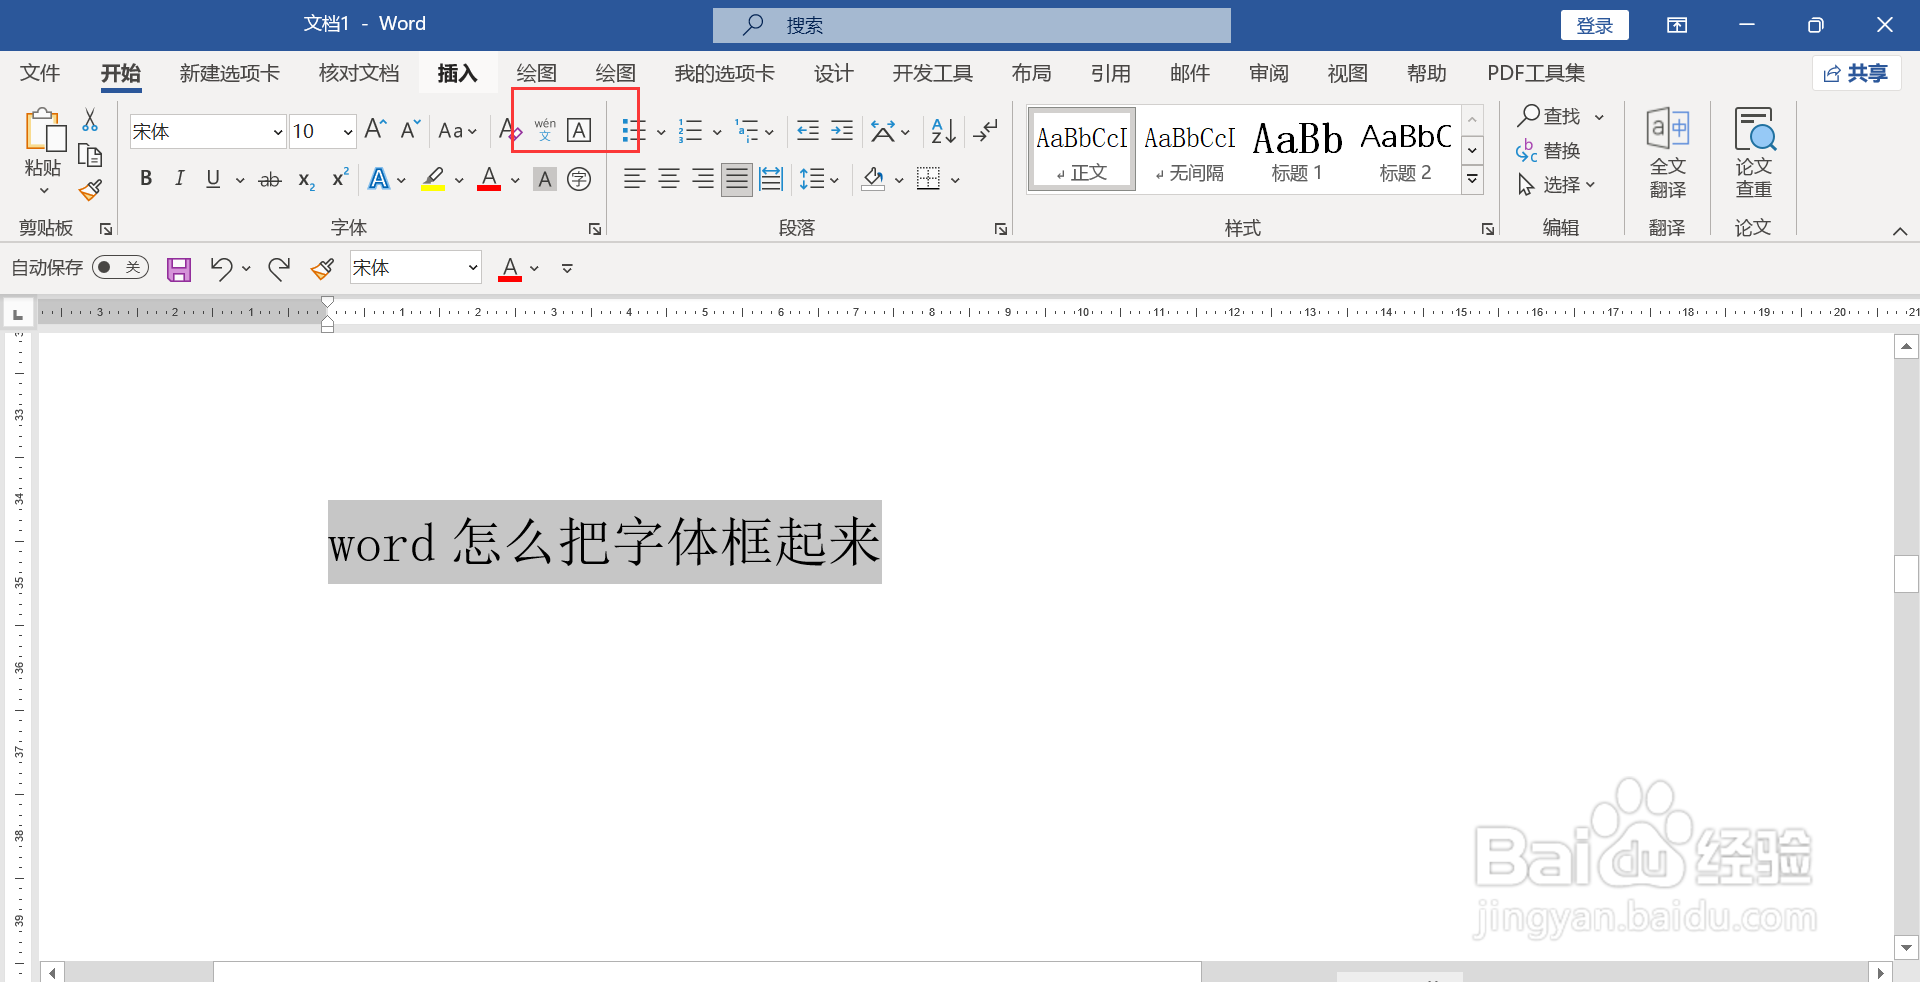Image resolution: width=1920 pixels, height=982 pixels.
Task: Sort text with the A-Z sort icon
Action: point(943,130)
